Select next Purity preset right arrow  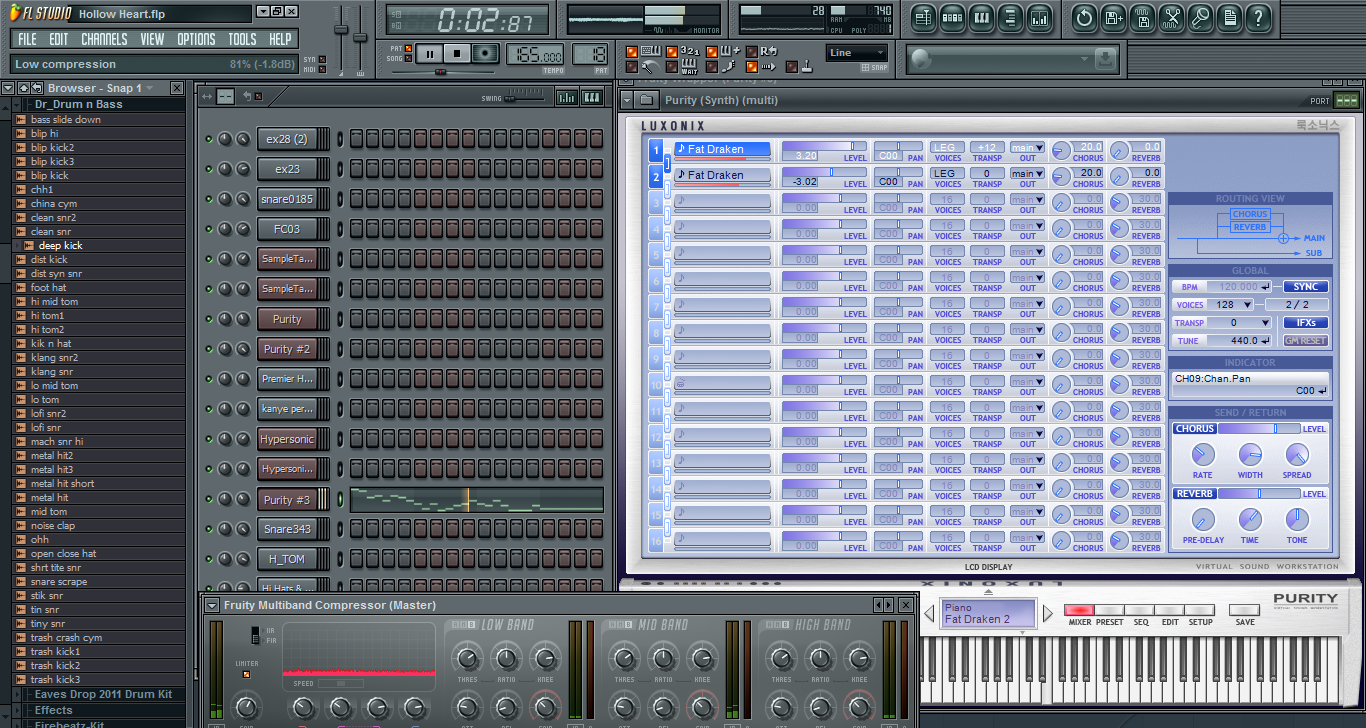[1048, 612]
